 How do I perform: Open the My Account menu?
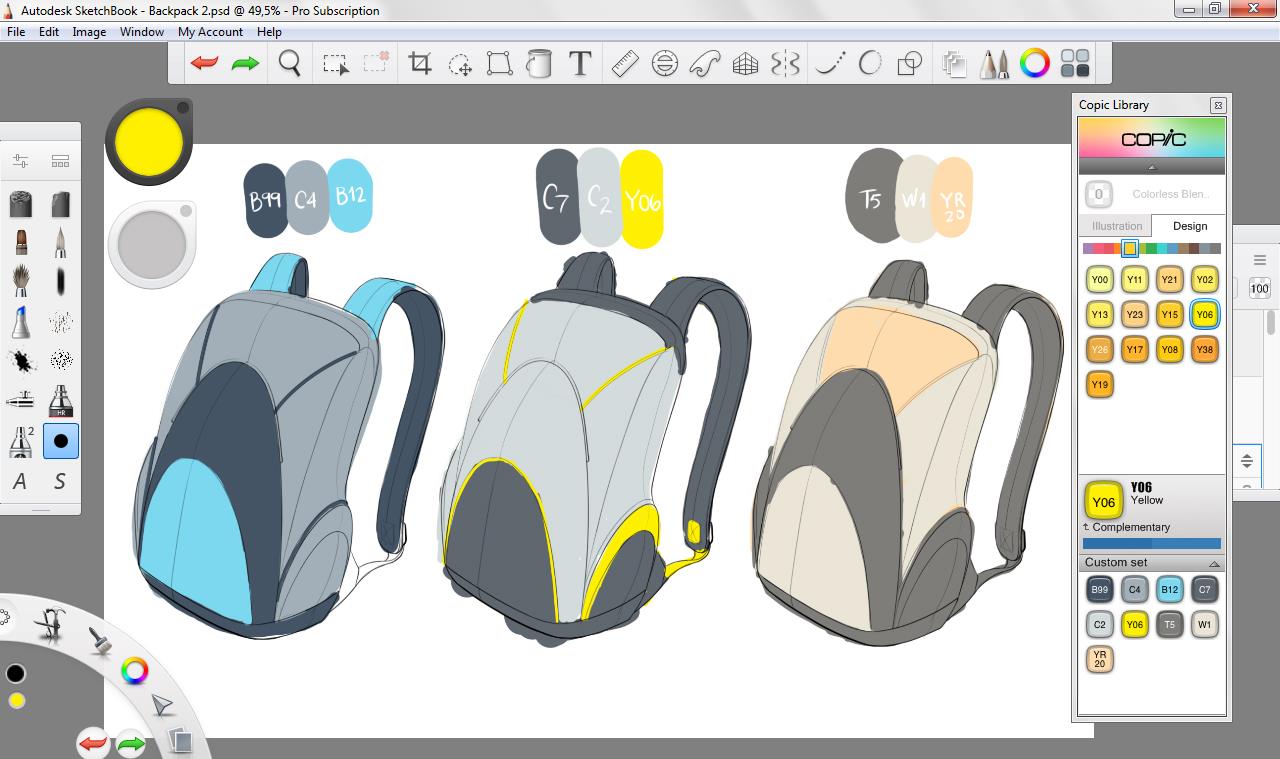coord(210,32)
